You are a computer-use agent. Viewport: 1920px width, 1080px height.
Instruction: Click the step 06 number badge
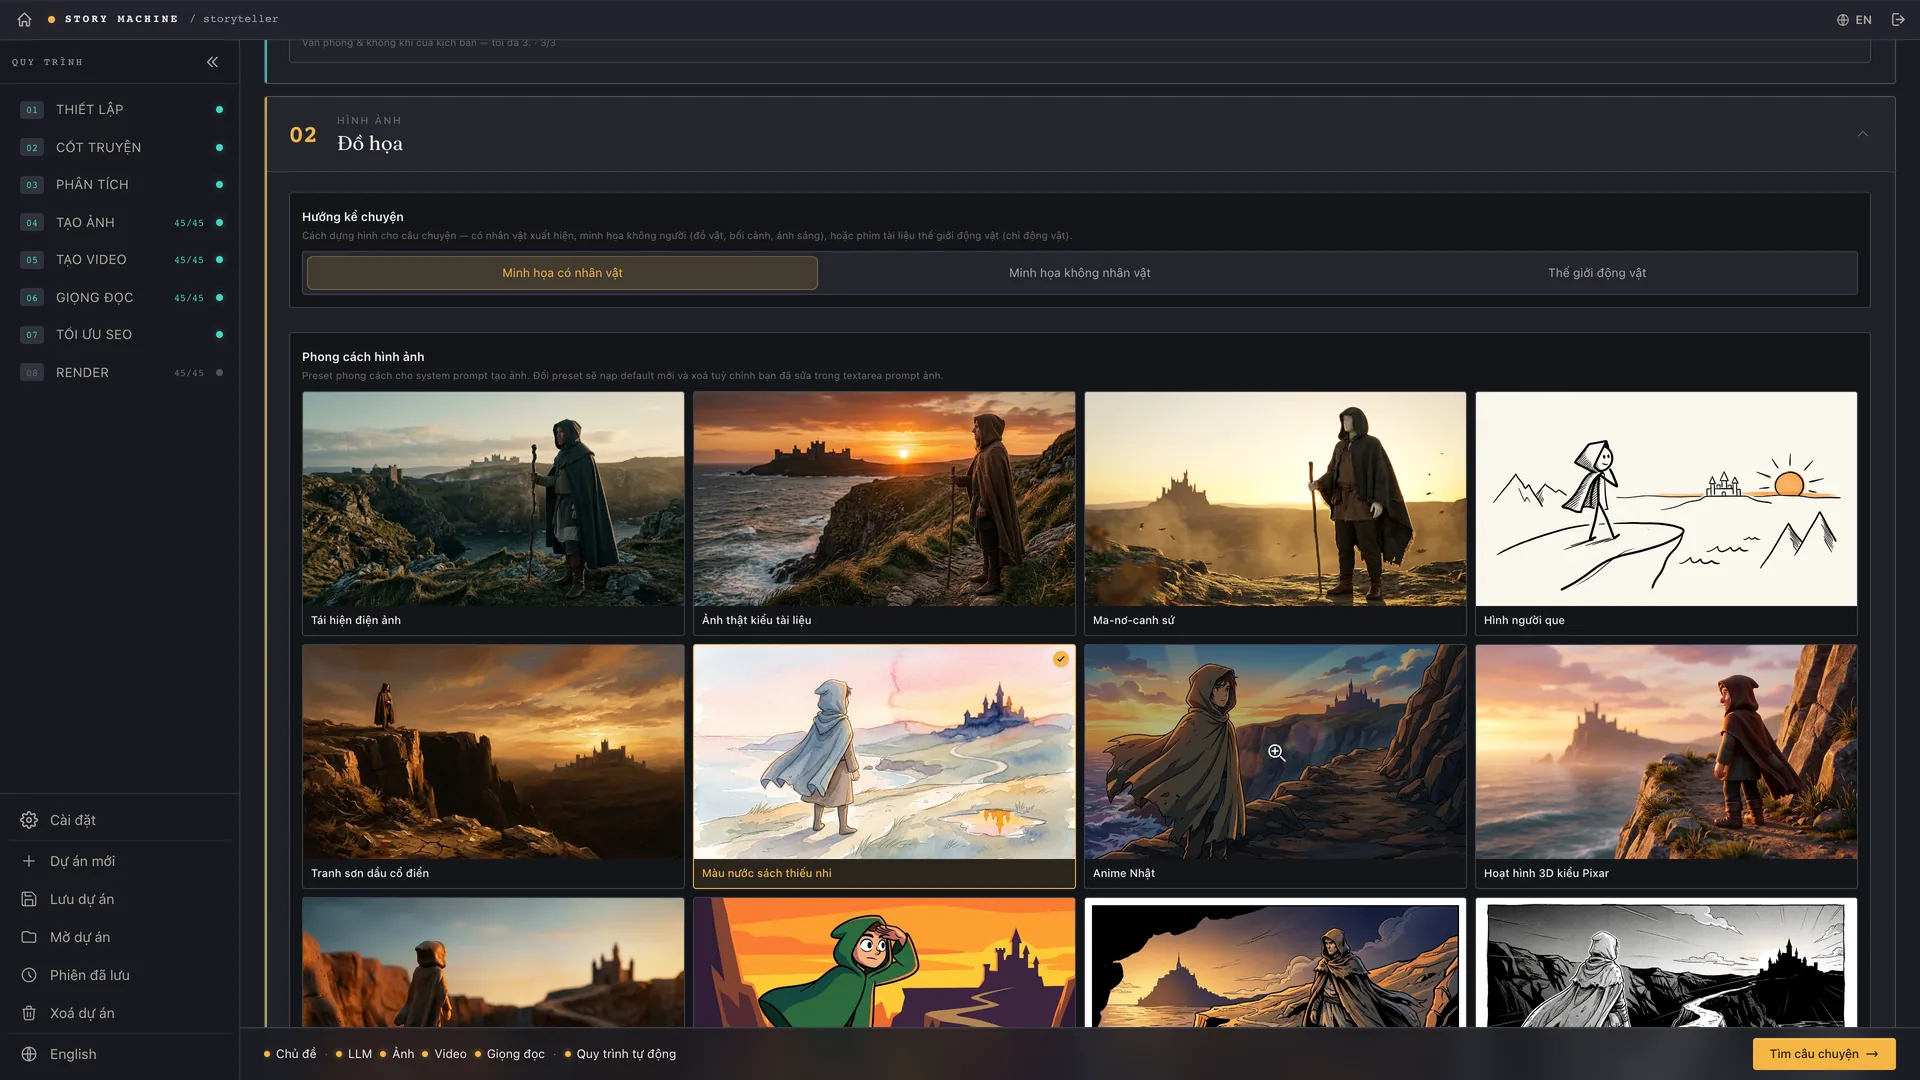[32, 298]
